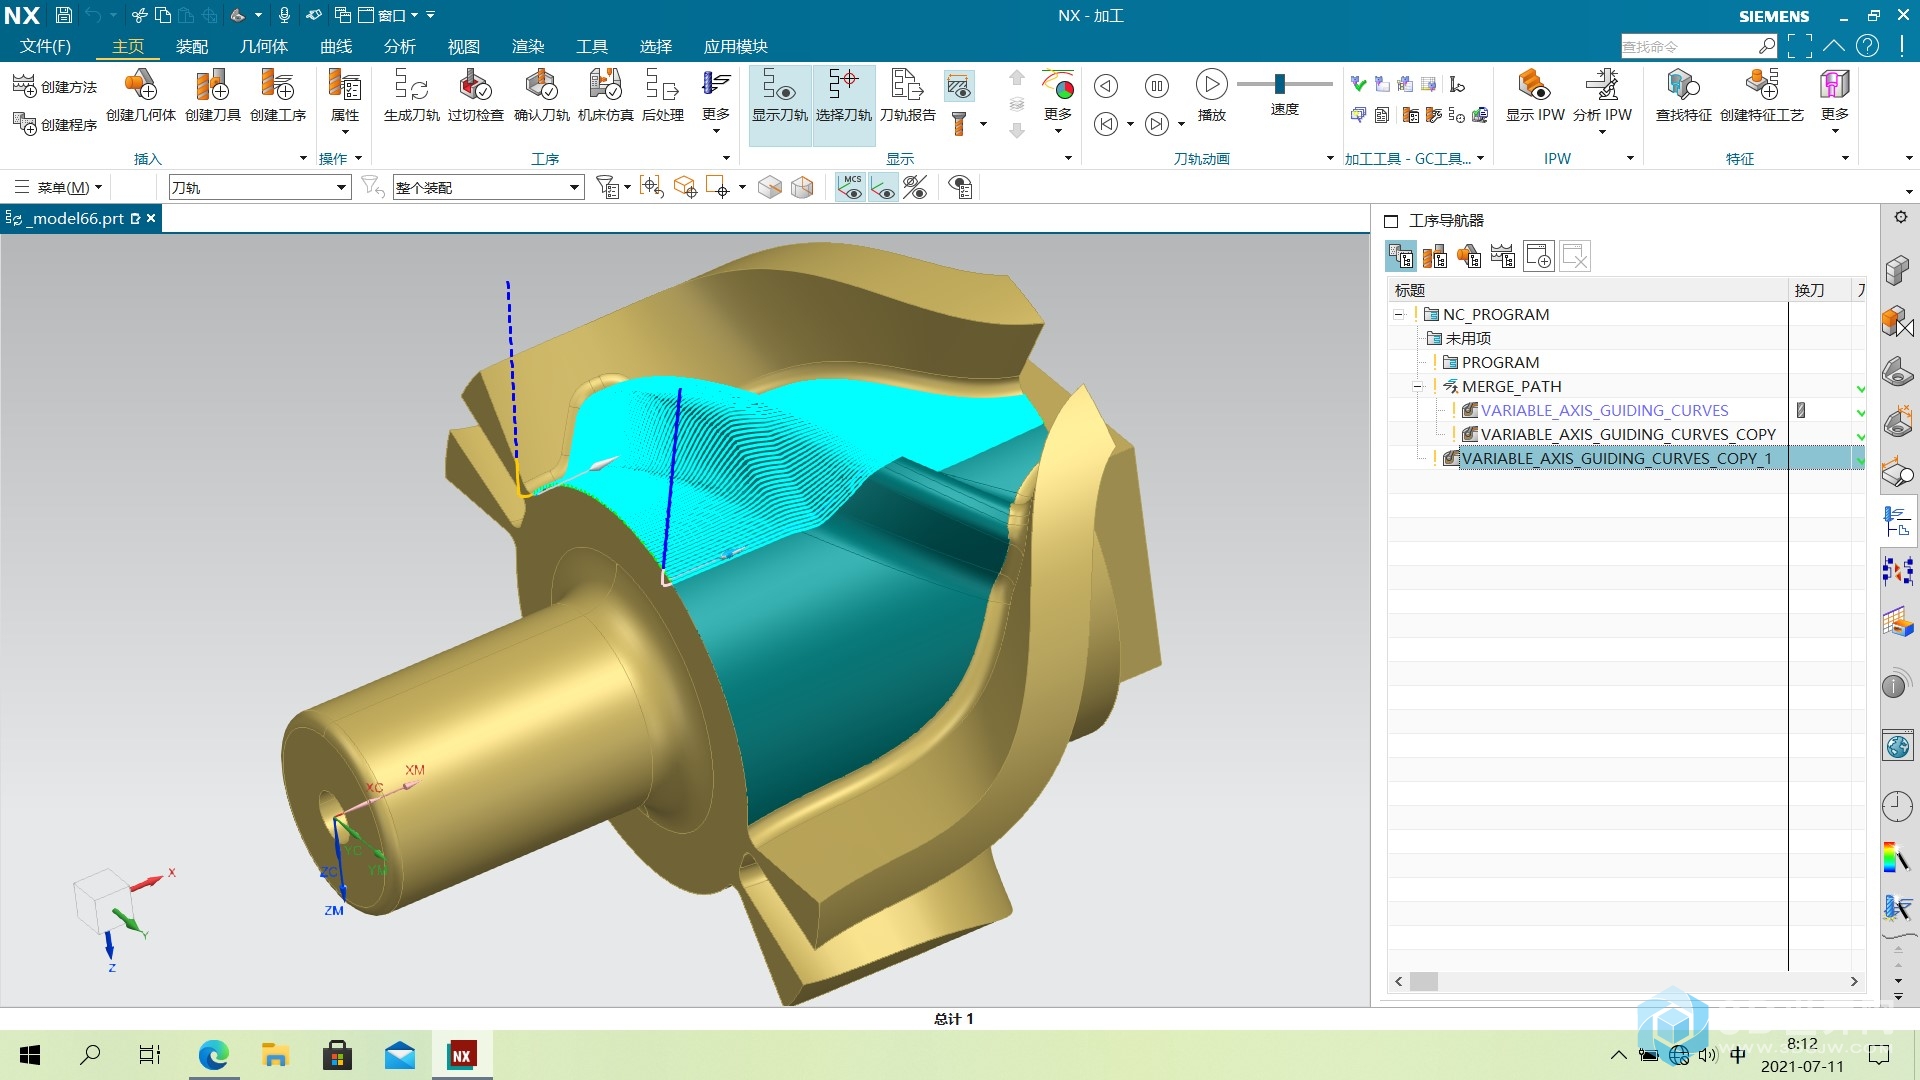Select the _model66.prt document tab
Viewport: 1920px width, 1080px height.
(79, 218)
